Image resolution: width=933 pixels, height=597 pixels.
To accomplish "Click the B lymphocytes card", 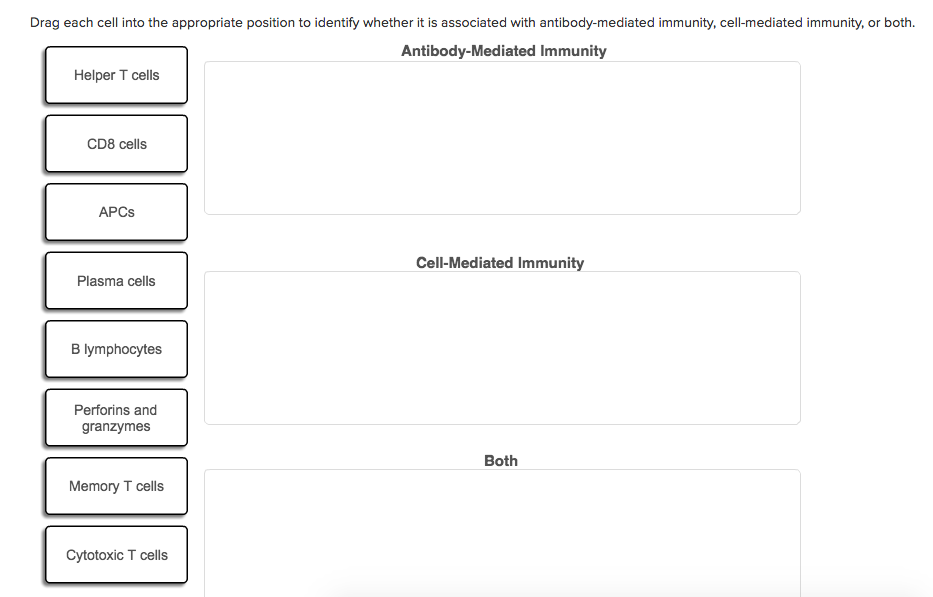I will (116, 349).
